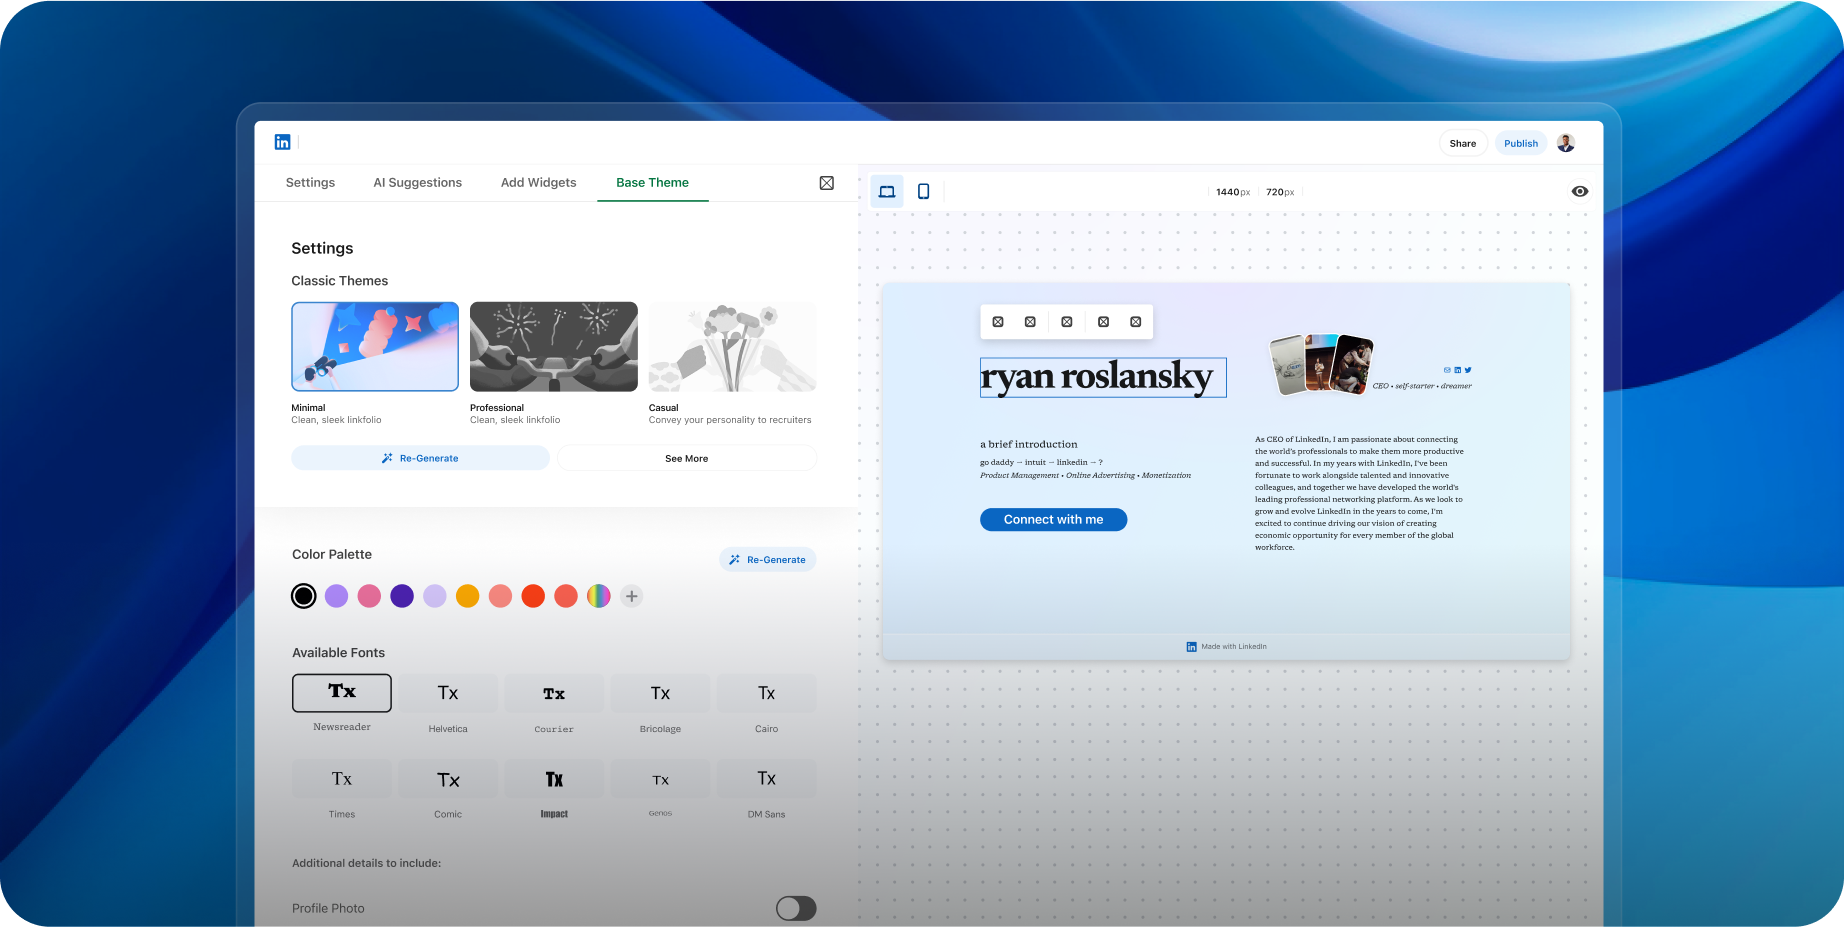
Task: Close the settings panel with box icon
Action: click(x=827, y=183)
